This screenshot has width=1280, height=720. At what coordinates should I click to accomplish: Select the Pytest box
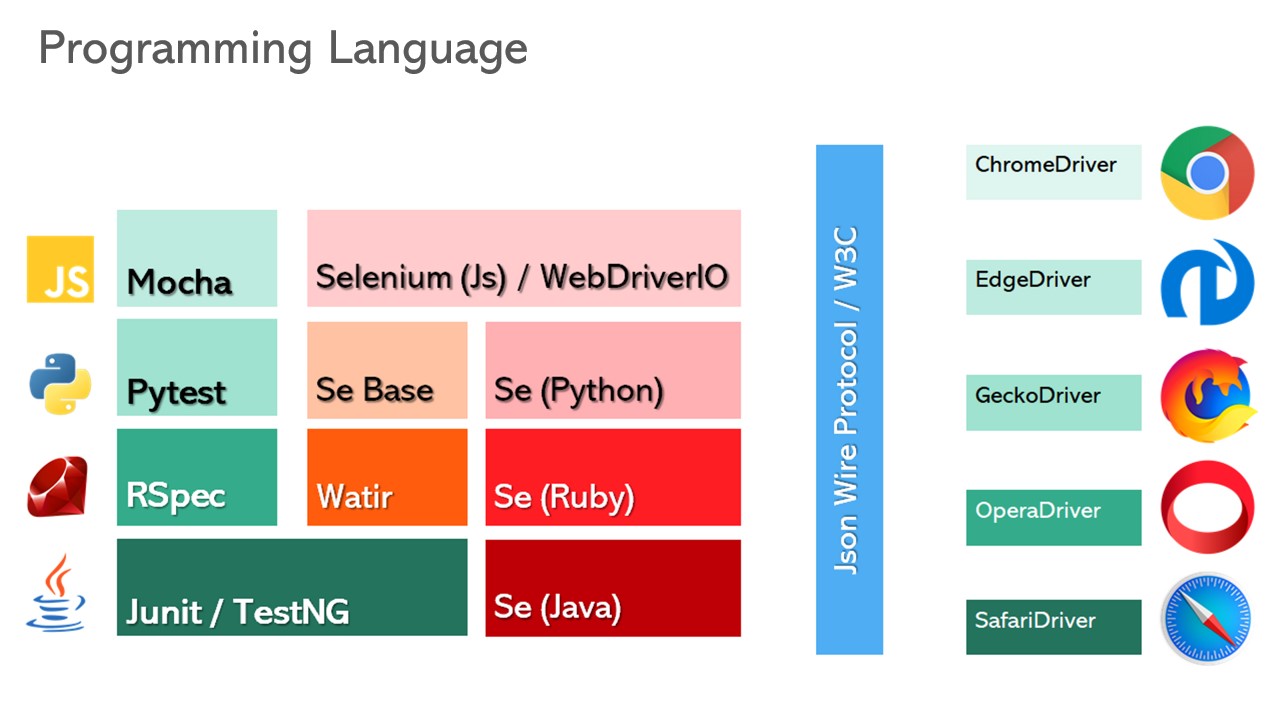click(x=197, y=367)
